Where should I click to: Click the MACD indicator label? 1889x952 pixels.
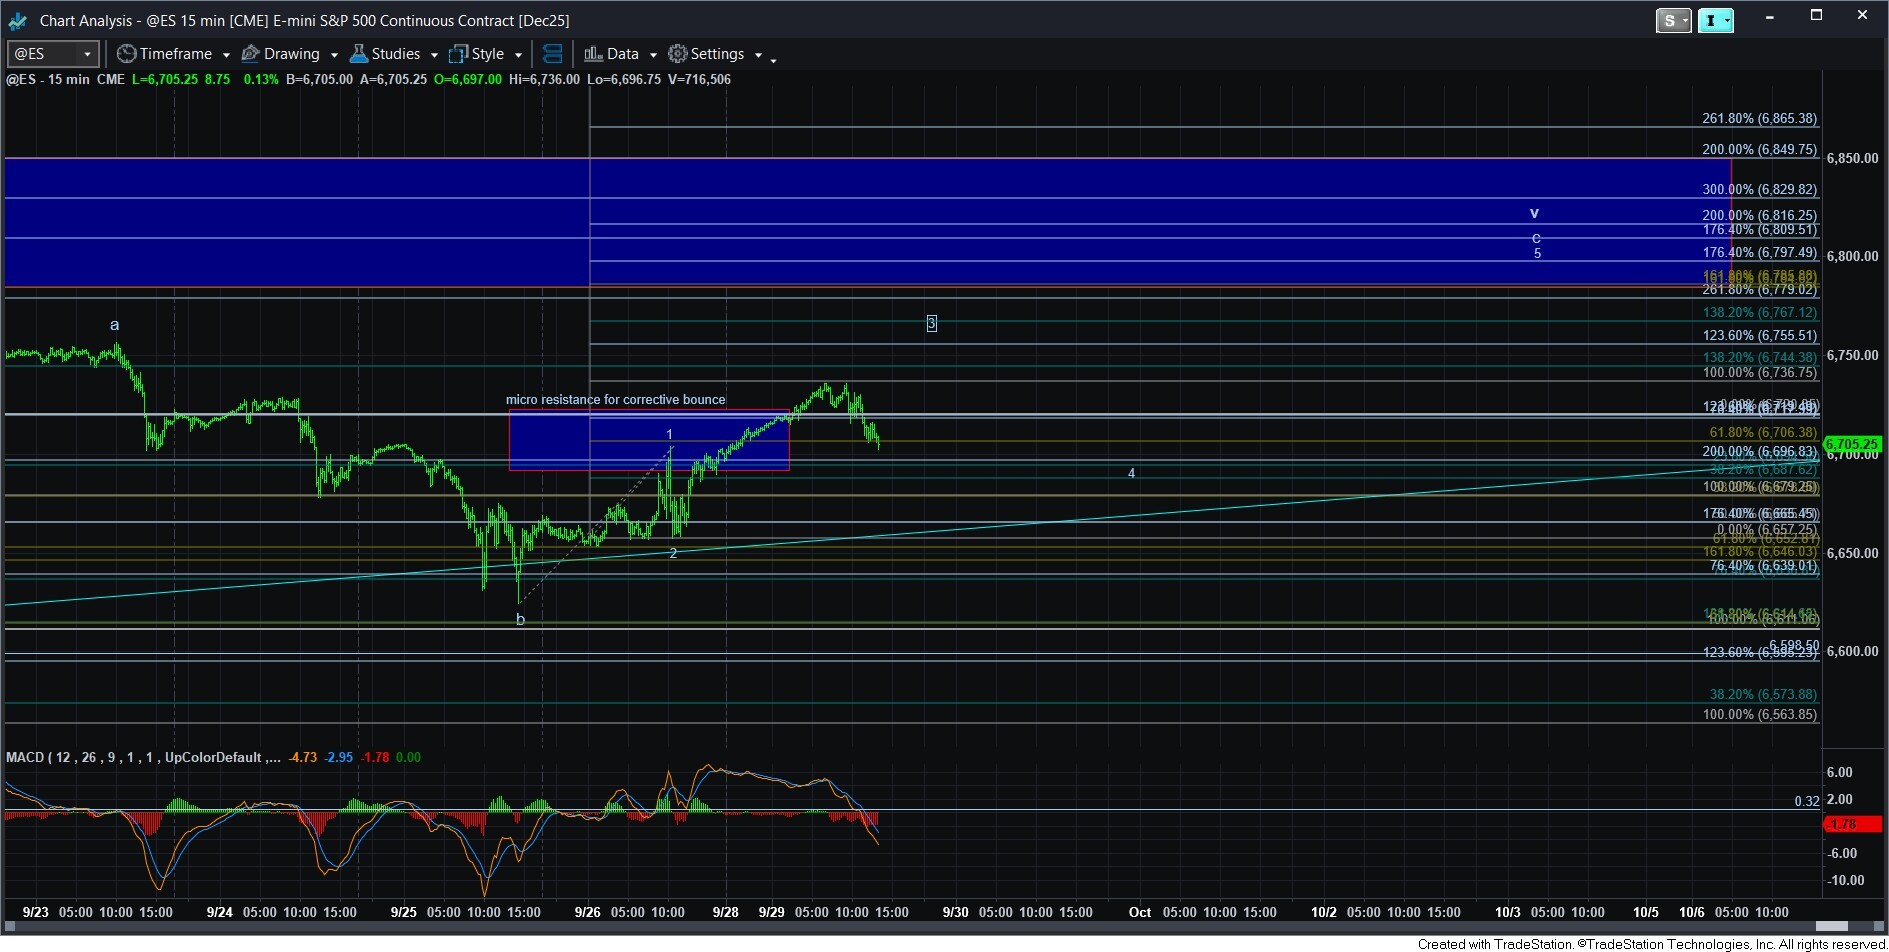[x=25, y=757]
